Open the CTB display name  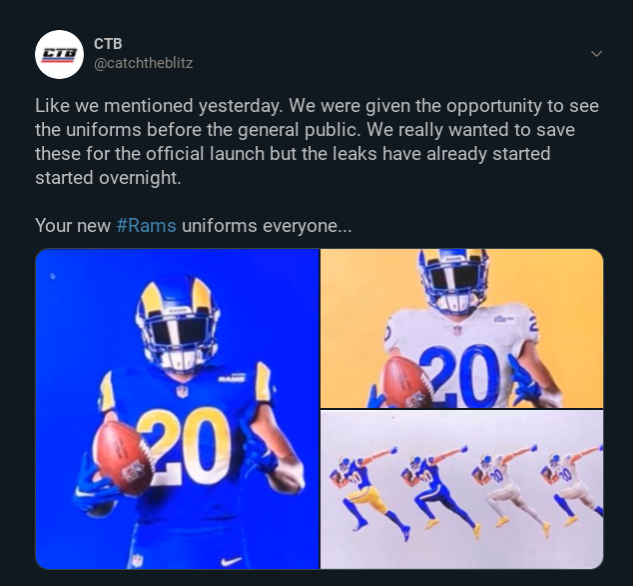click(108, 44)
